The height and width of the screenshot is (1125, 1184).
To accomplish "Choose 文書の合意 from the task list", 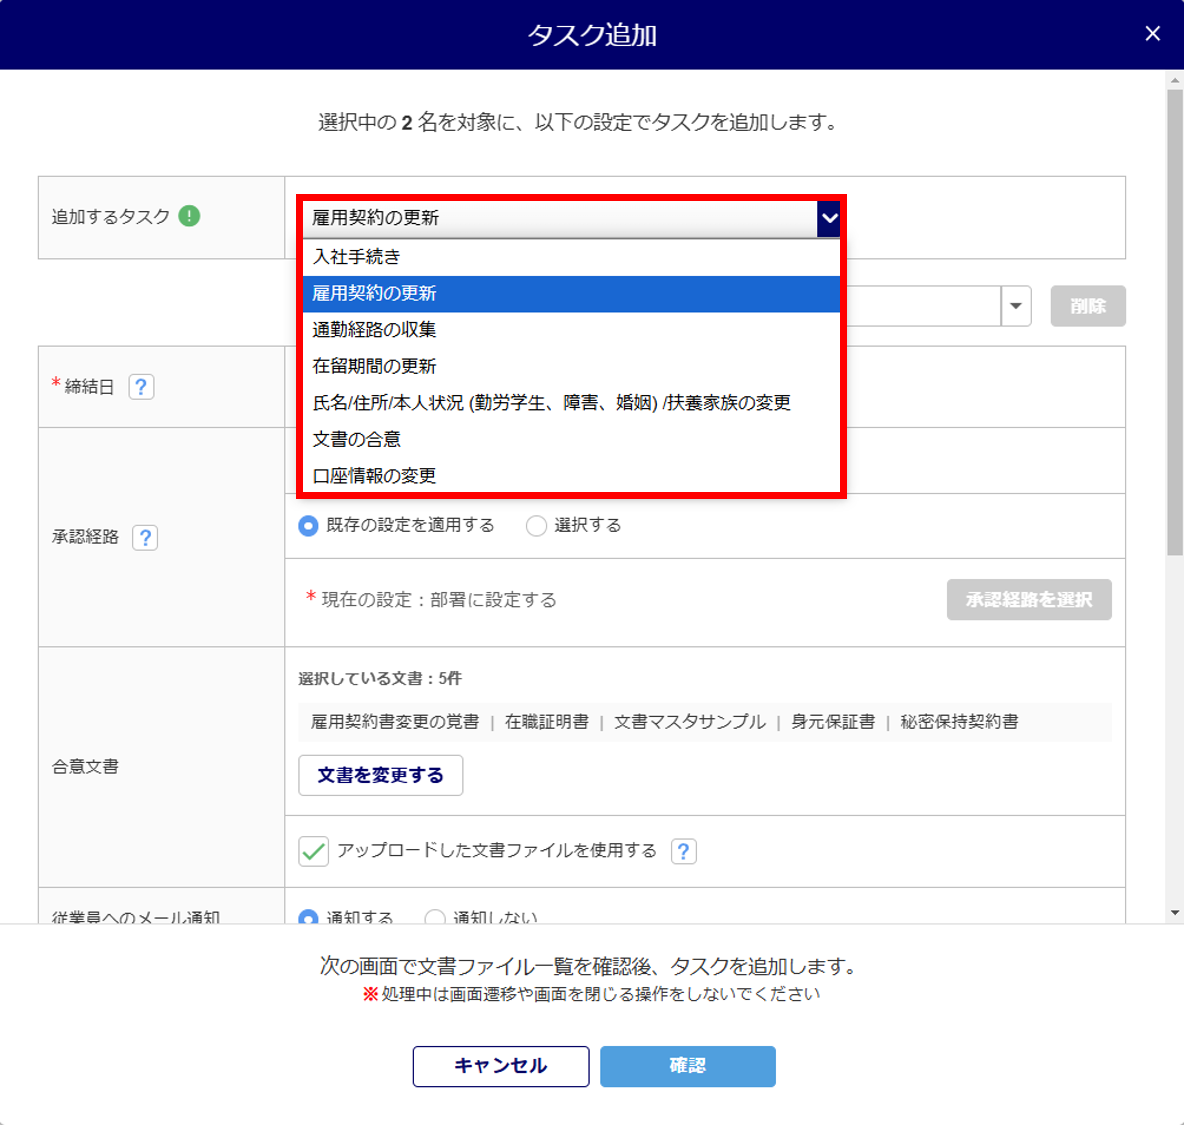I will point(572,439).
